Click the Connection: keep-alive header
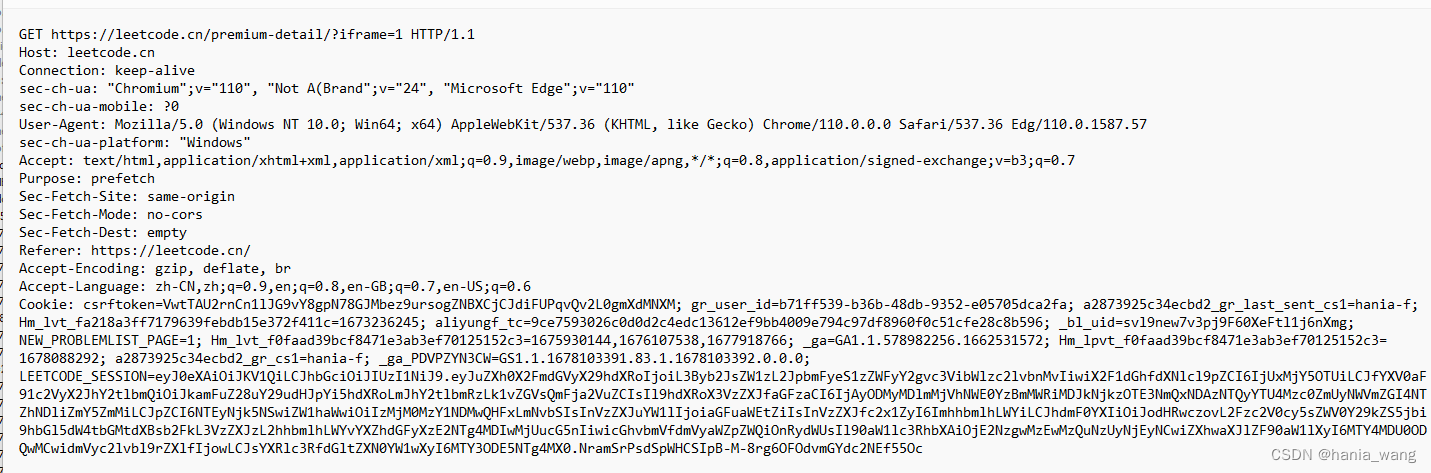 (x=107, y=70)
